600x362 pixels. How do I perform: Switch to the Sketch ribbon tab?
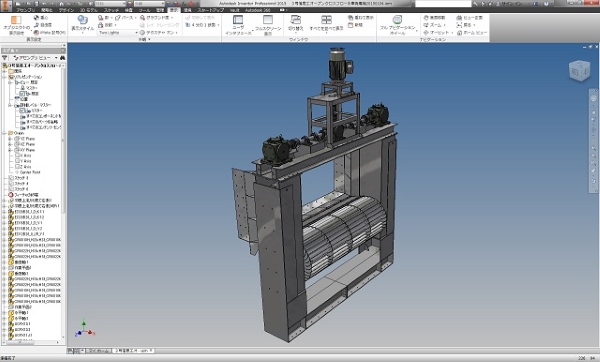click(111, 10)
